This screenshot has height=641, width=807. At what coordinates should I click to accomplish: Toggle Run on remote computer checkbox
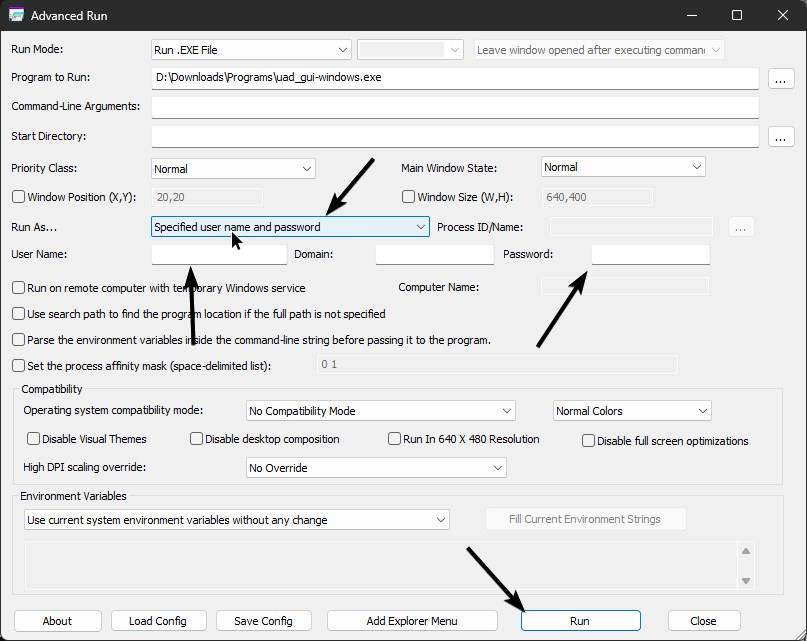pos(18,288)
